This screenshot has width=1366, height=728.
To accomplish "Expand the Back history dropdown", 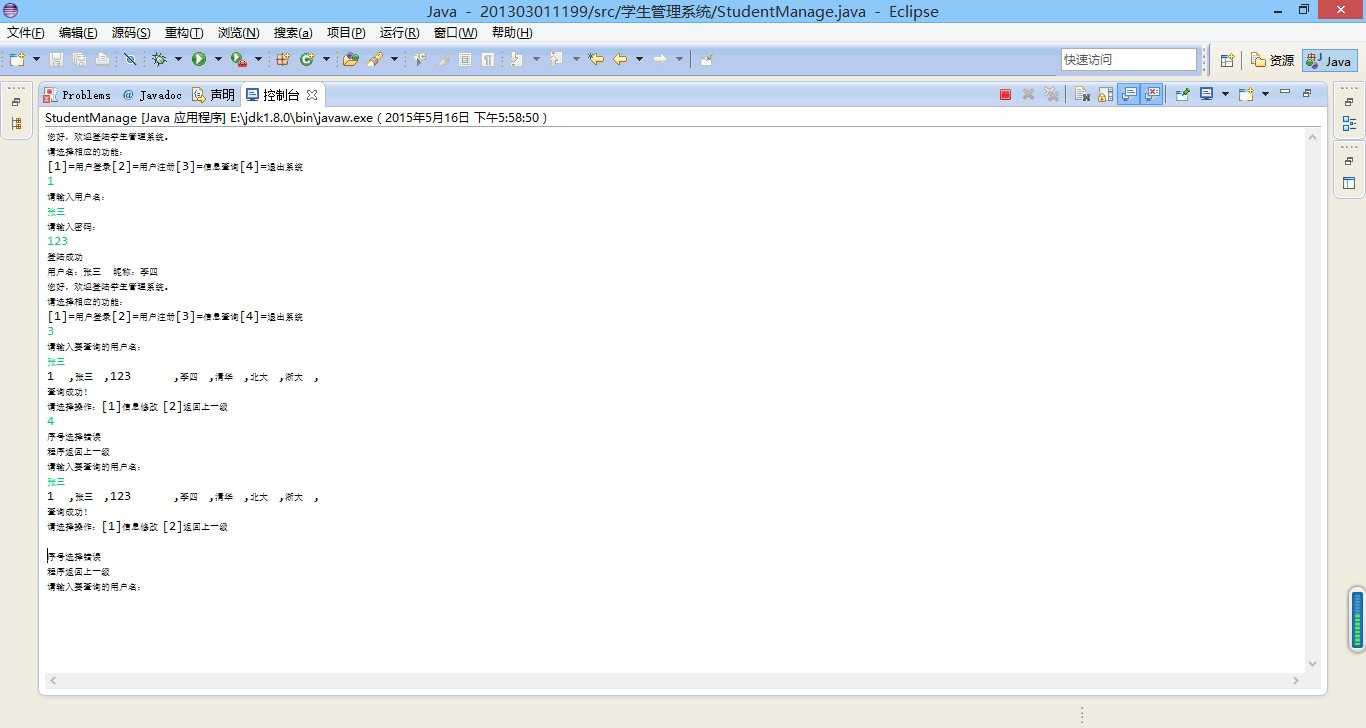I will pyautogui.click(x=639, y=60).
